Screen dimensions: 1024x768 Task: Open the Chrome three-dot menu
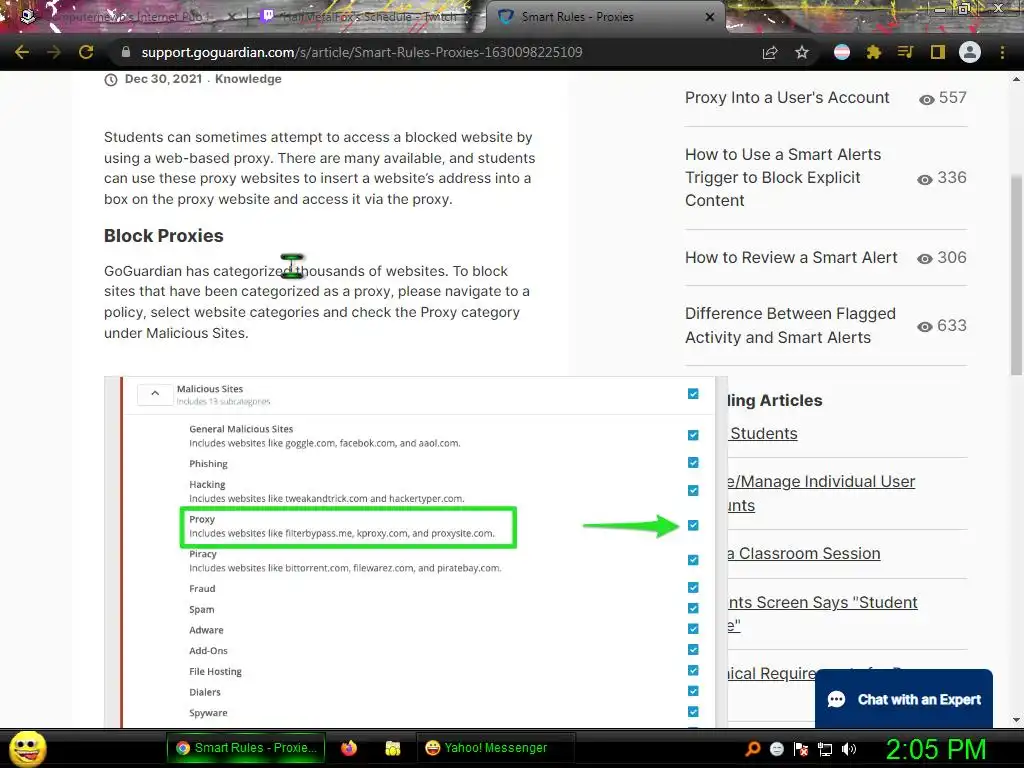pyautogui.click(x=1002, y=52)
